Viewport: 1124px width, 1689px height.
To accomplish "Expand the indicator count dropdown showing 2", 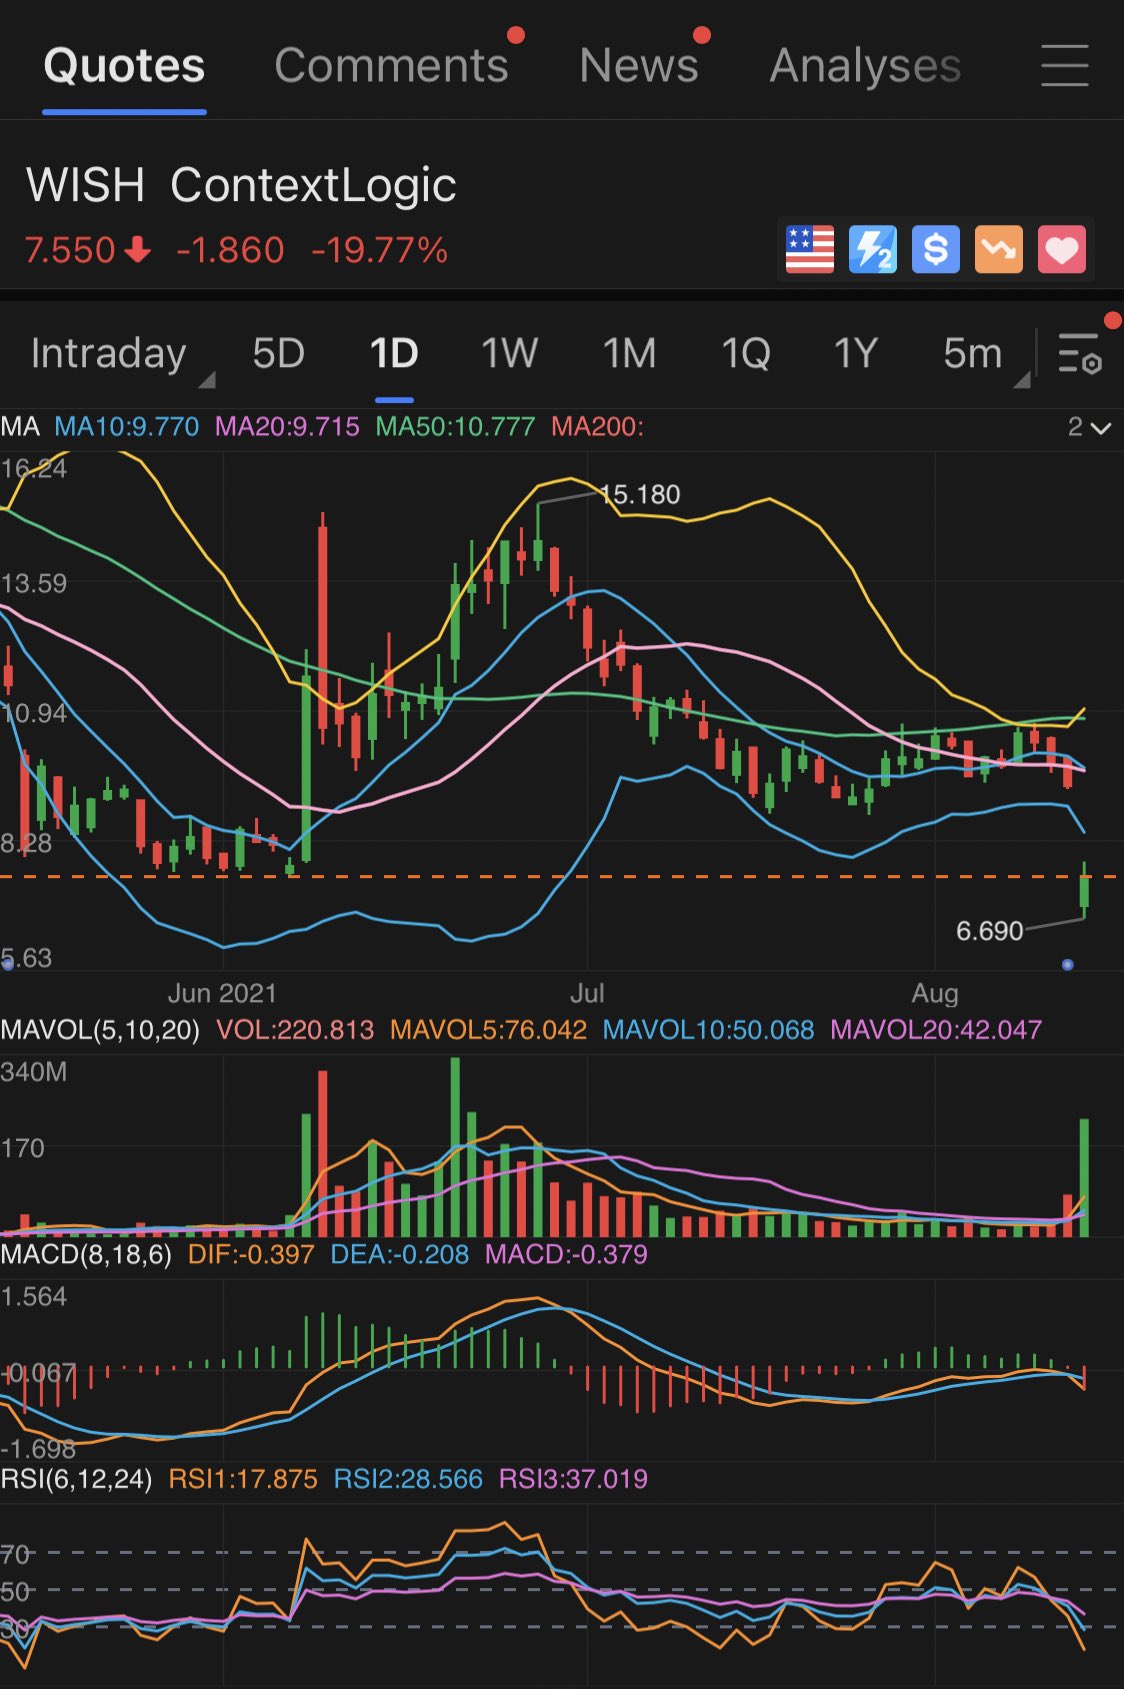I will [1089, 427].
